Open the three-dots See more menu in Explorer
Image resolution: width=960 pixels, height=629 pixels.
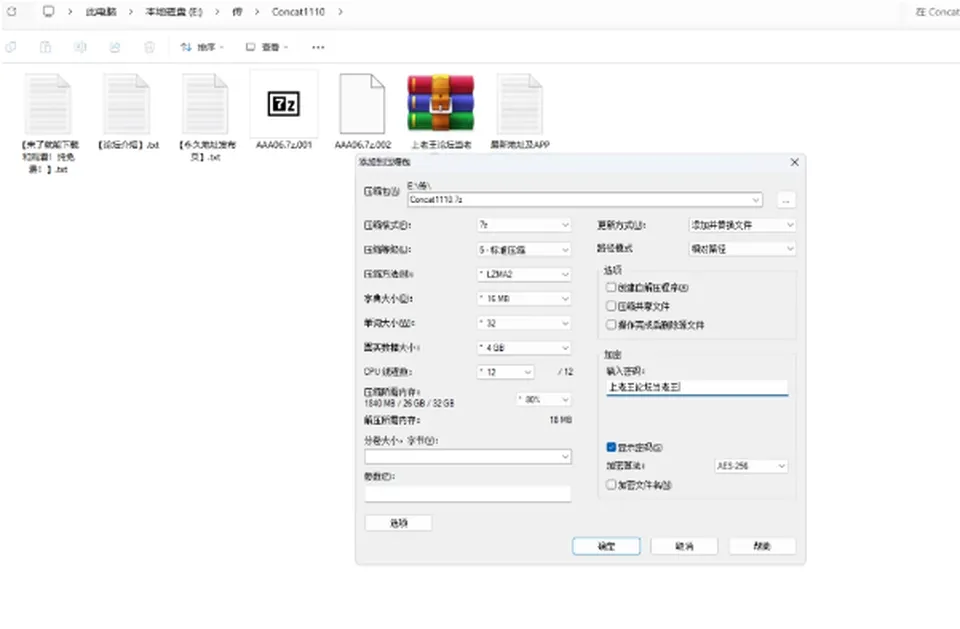click(x=318, y=47)
